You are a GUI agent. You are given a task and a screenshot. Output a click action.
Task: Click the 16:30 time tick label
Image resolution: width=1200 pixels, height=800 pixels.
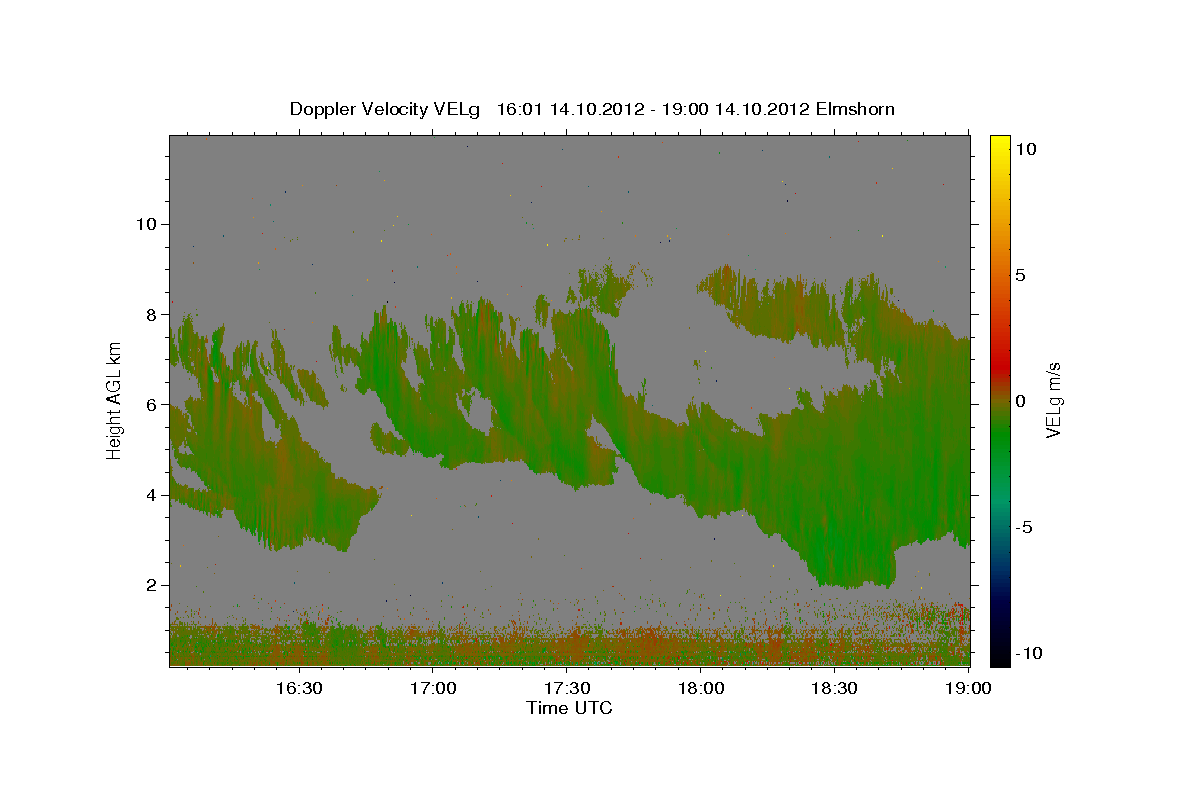tap(300, 689)
